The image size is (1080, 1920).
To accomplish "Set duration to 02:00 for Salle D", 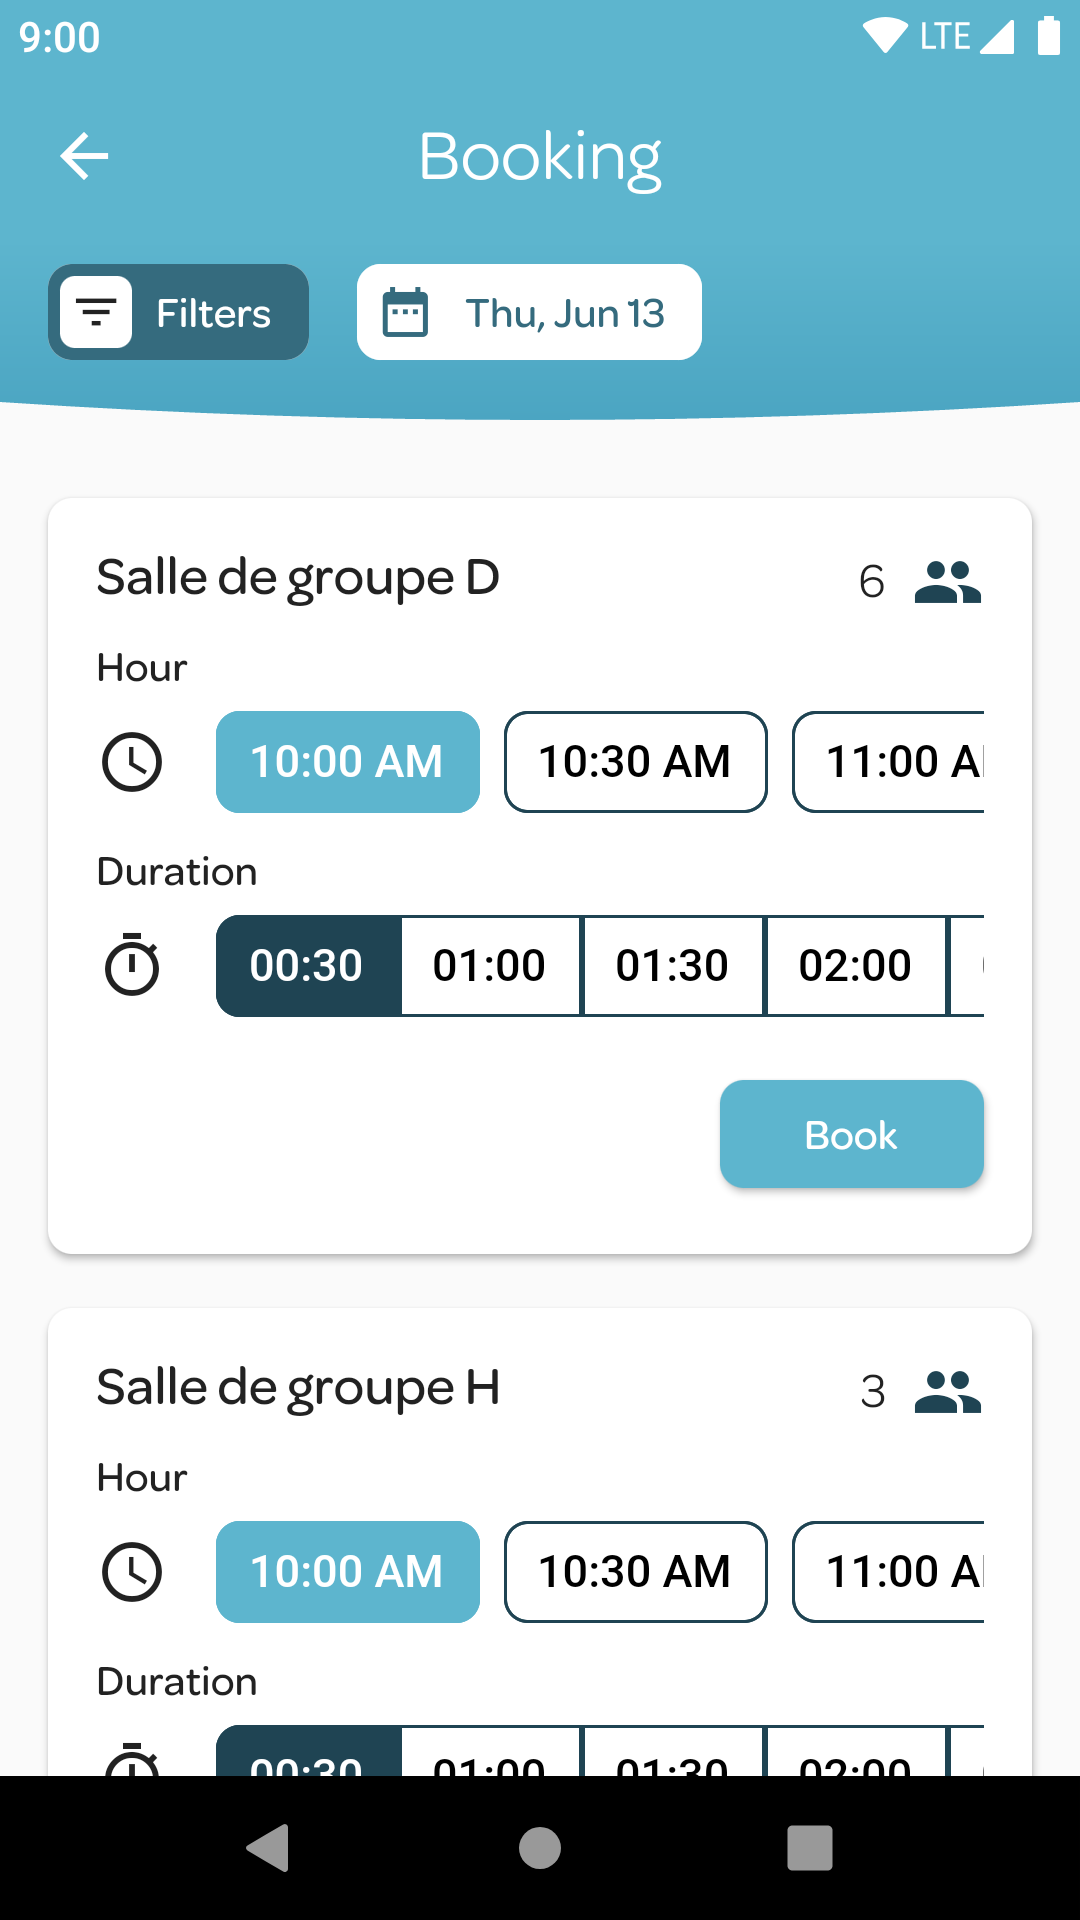I will click(x=855, y=966).
